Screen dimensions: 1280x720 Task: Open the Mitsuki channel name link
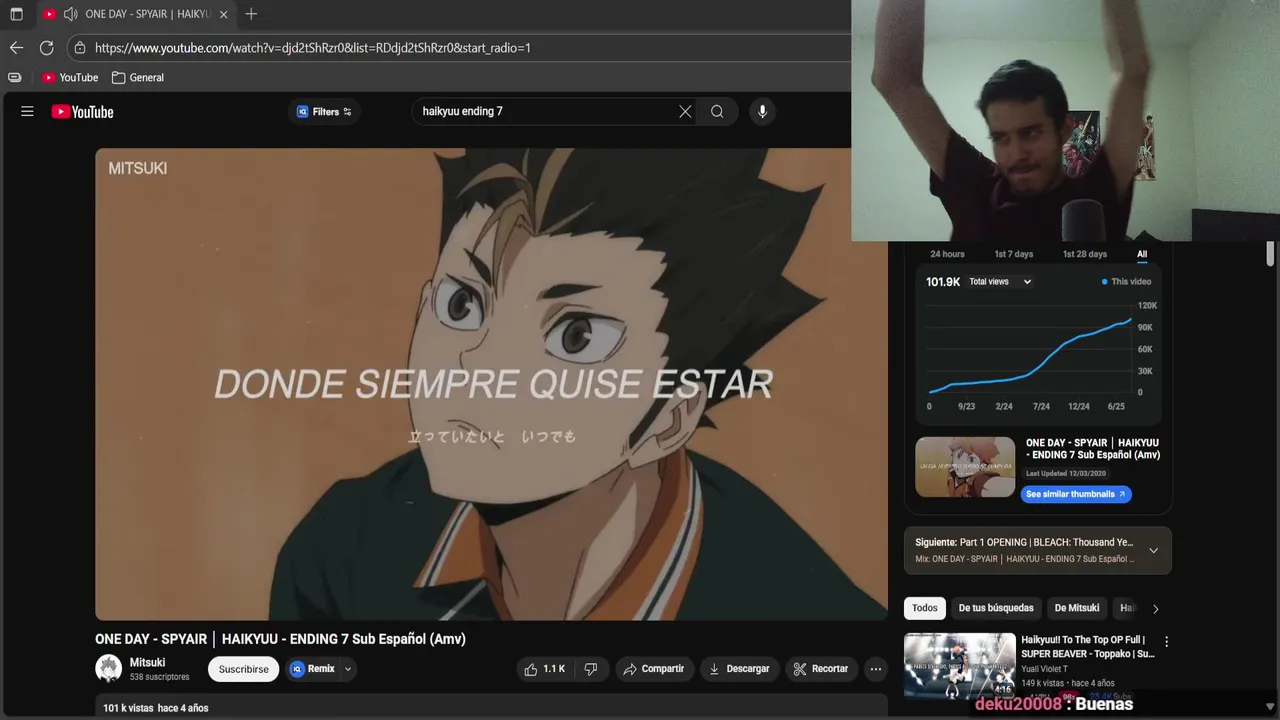click(147, 662)
